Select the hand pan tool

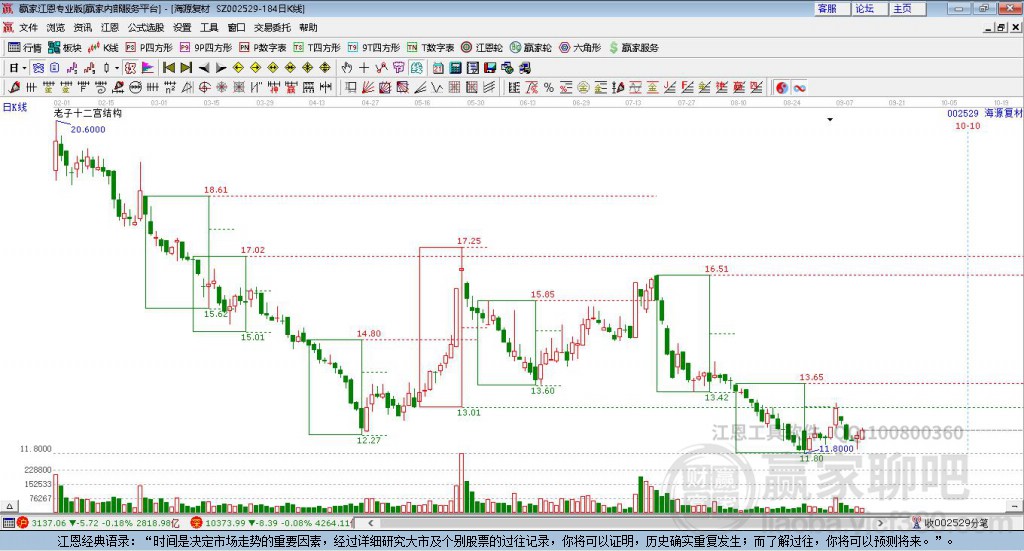(x=347, y=68)
